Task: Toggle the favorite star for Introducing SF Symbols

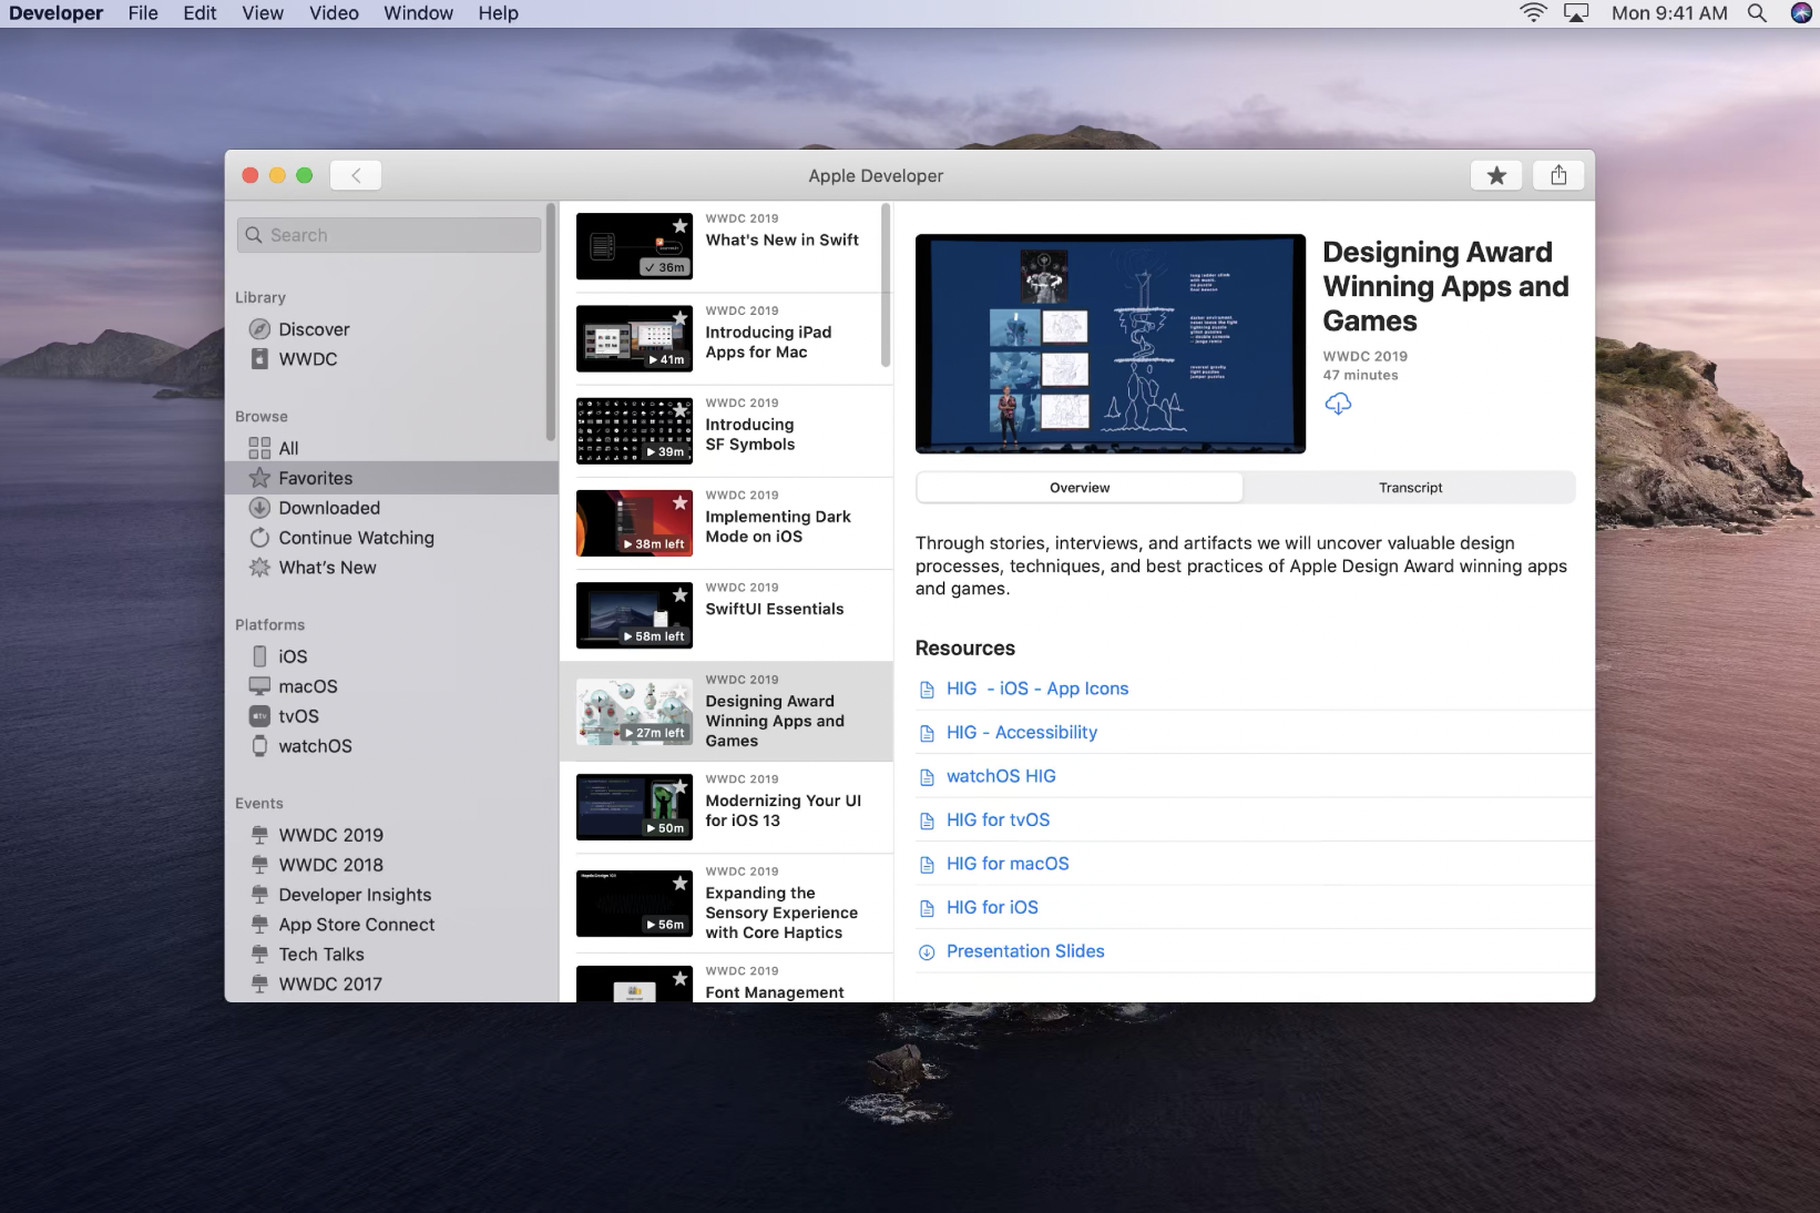Action: (680, 411)
